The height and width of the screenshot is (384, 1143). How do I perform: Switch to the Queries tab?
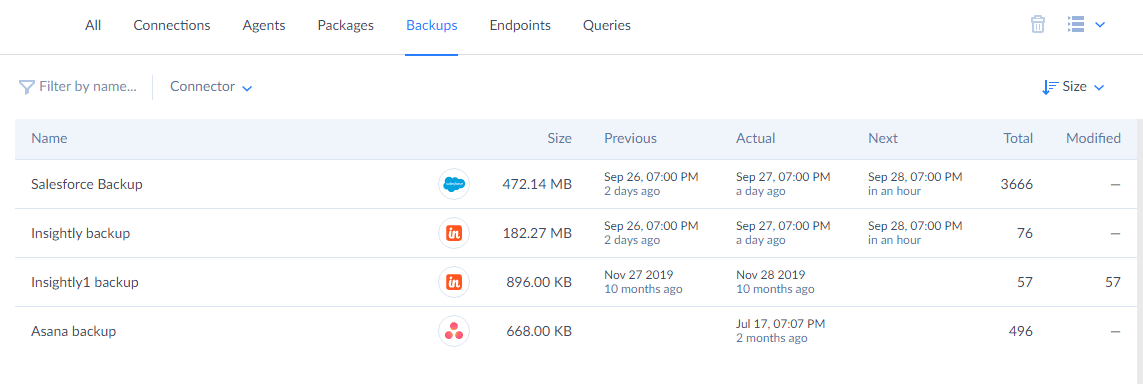(x=606, y=26)
